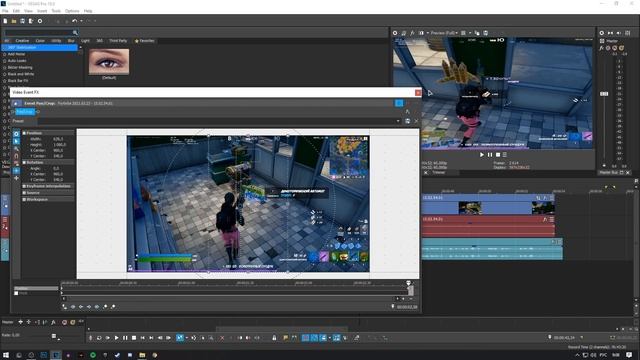Open Master Bus audio properties gear
The width and height of the screenshot is (640, 360).
point(602,33)
